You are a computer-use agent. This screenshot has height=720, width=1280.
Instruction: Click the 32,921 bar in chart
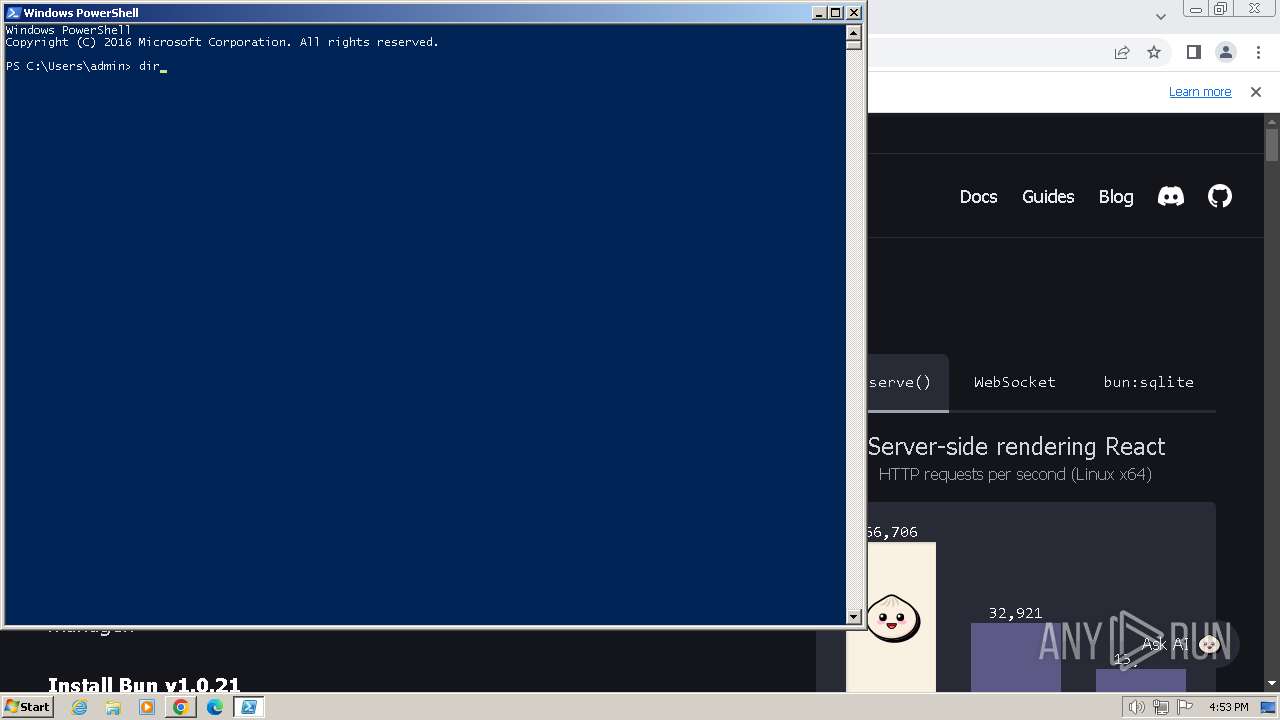(1015, 658)
